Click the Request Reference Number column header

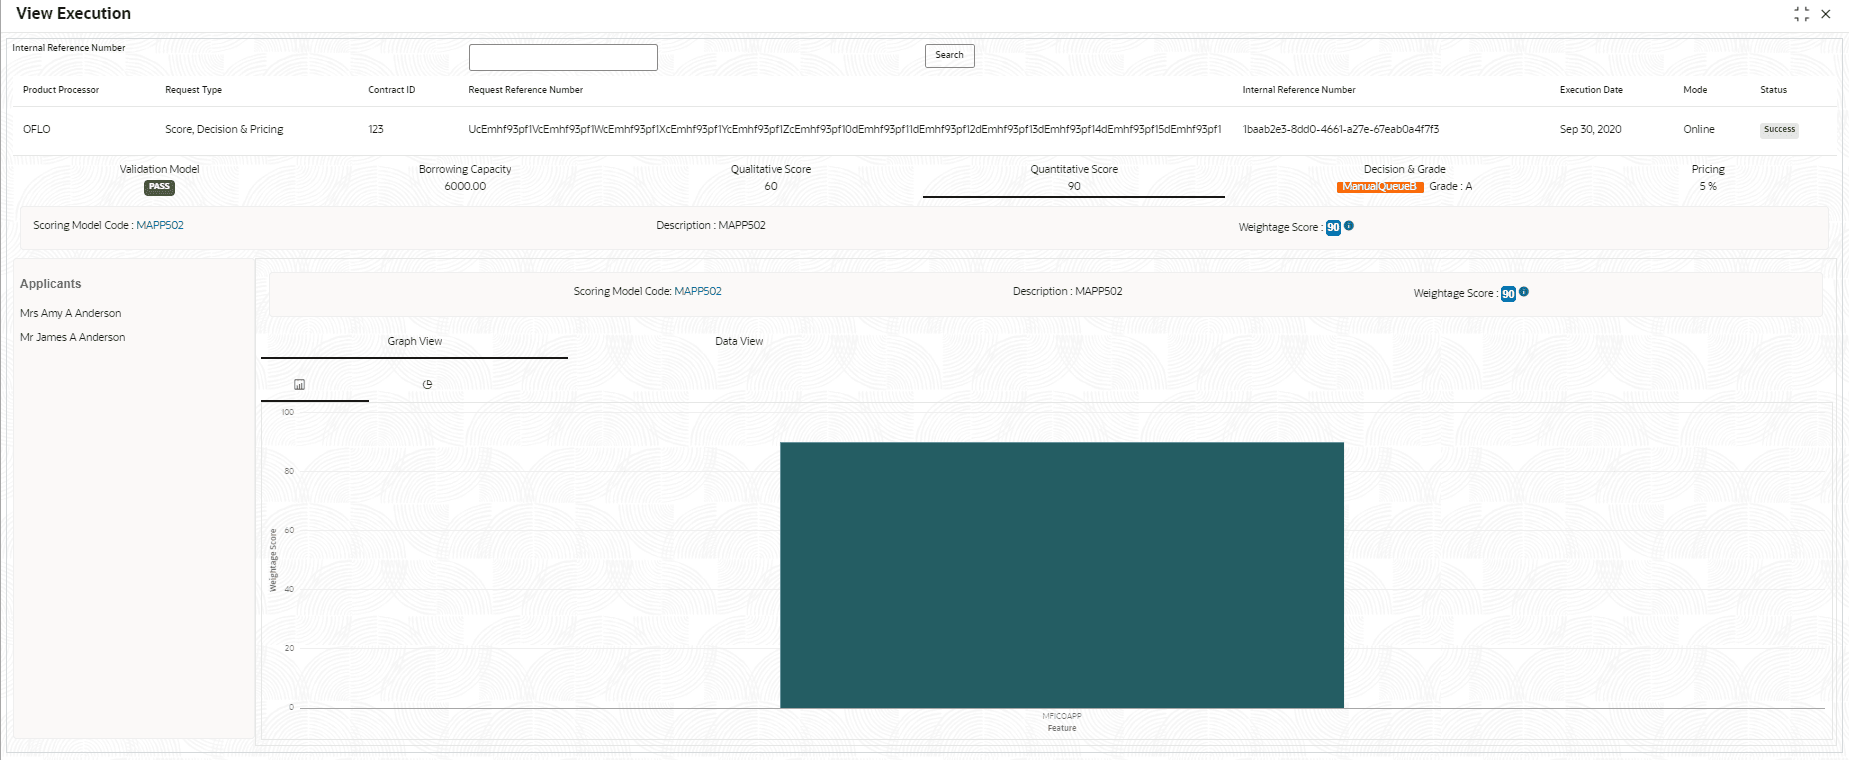[x=525, y=90]
